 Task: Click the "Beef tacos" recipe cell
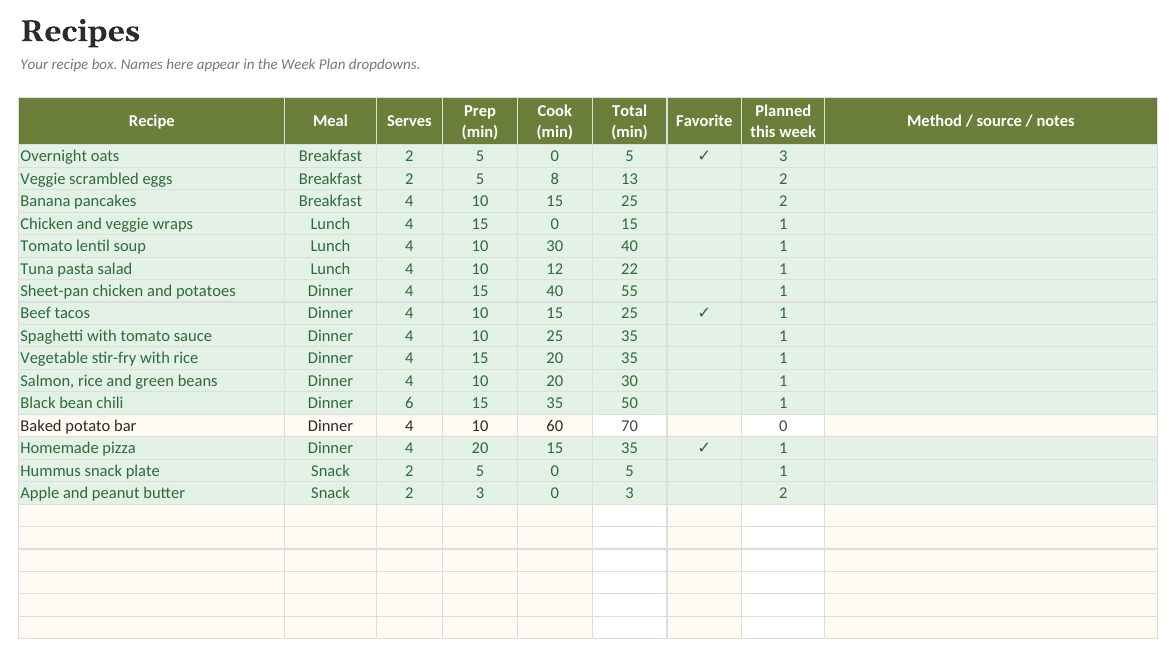point(152,314)
